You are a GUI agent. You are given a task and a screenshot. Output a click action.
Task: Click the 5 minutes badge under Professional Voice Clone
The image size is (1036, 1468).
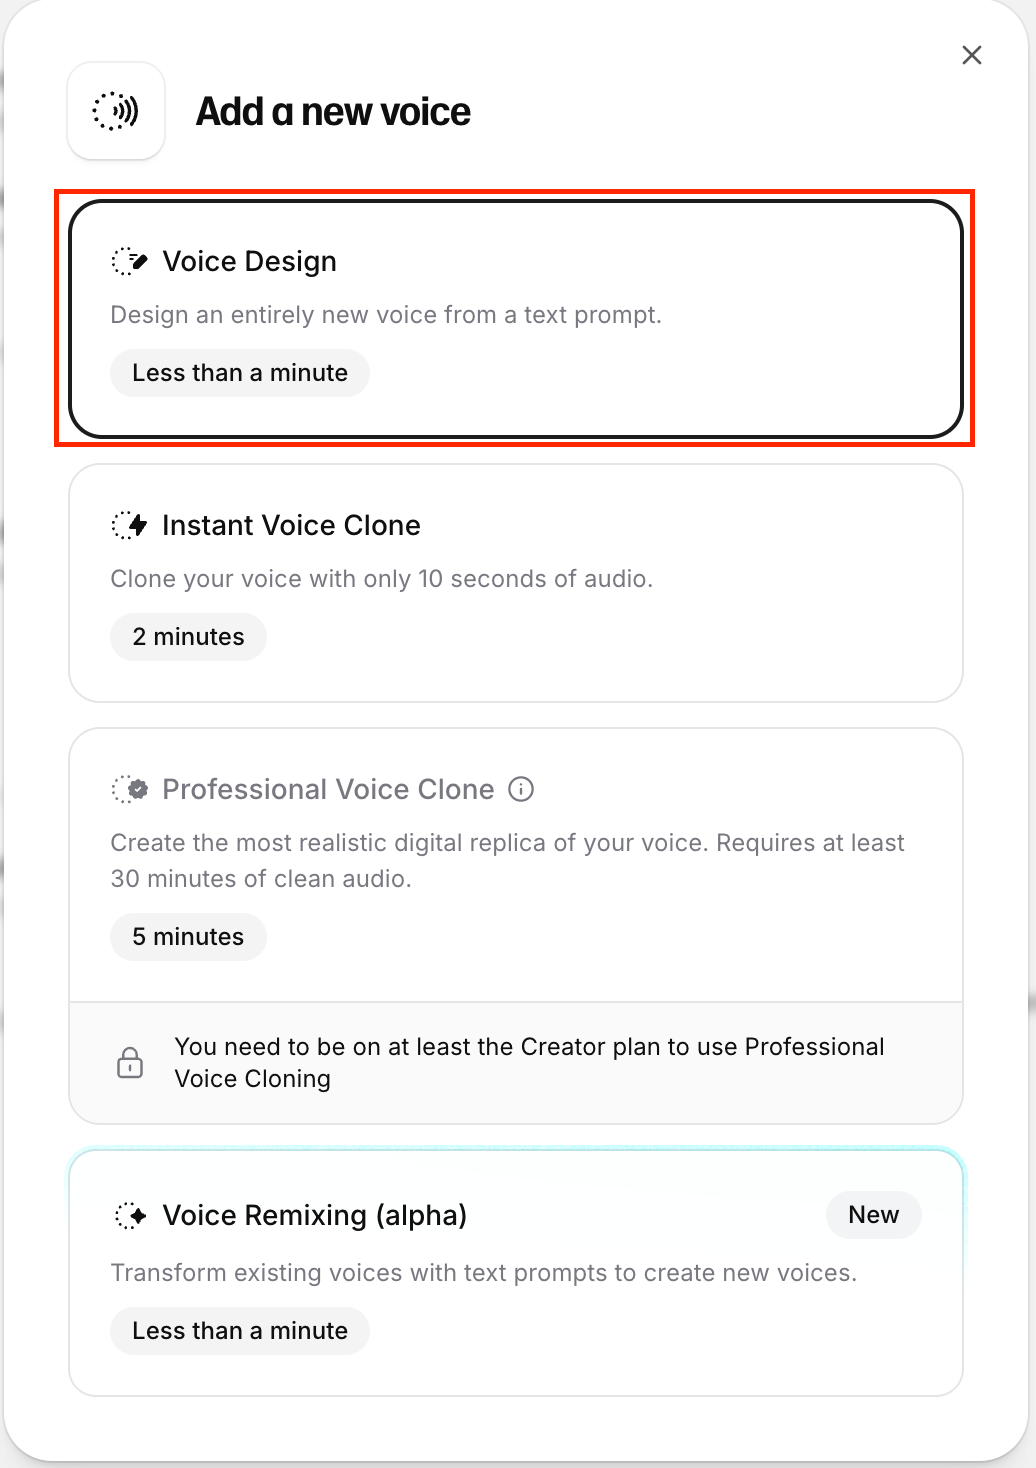pos(188,937)
